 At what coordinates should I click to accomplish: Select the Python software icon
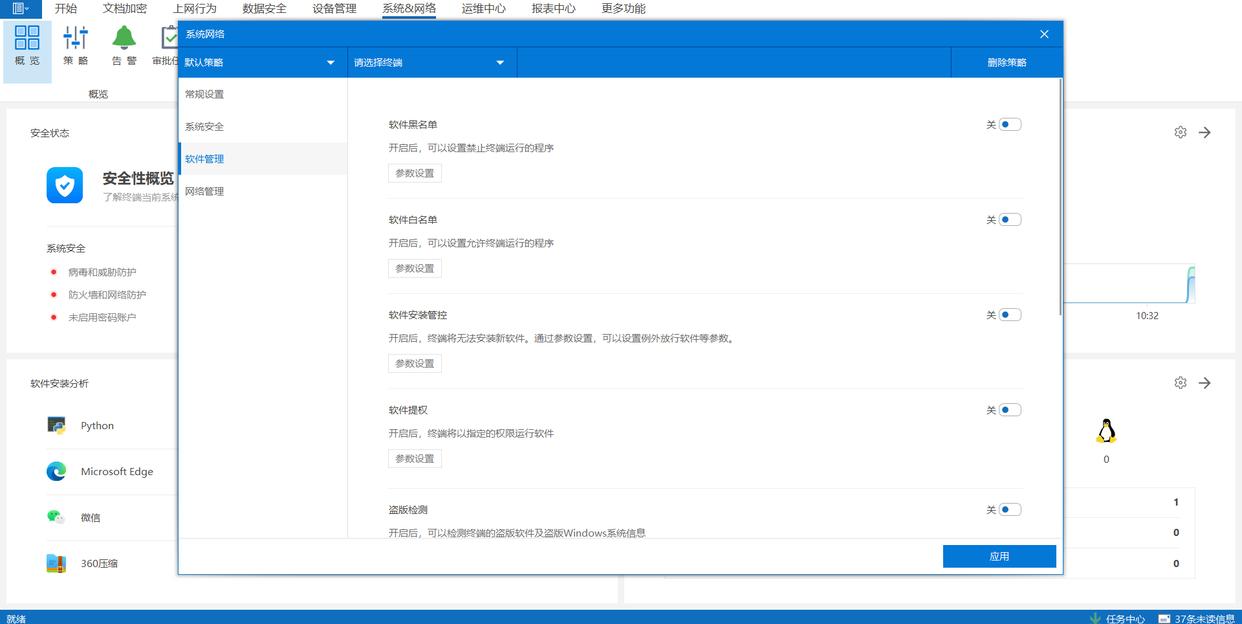(56, 425)
